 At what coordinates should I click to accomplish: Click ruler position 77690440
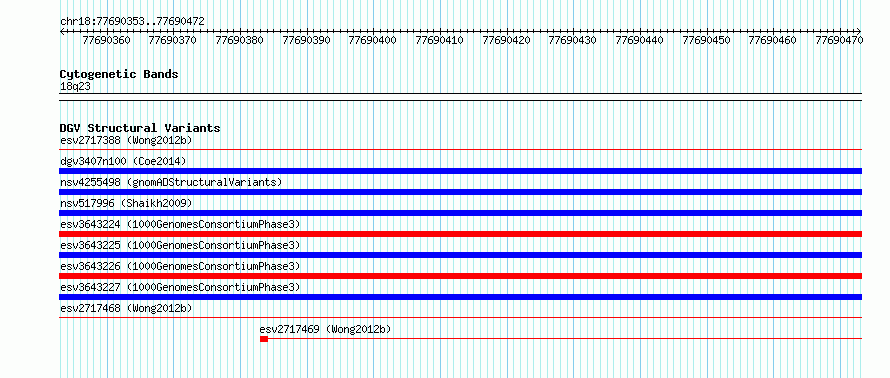pyautogui.click(x=639, y=40)
